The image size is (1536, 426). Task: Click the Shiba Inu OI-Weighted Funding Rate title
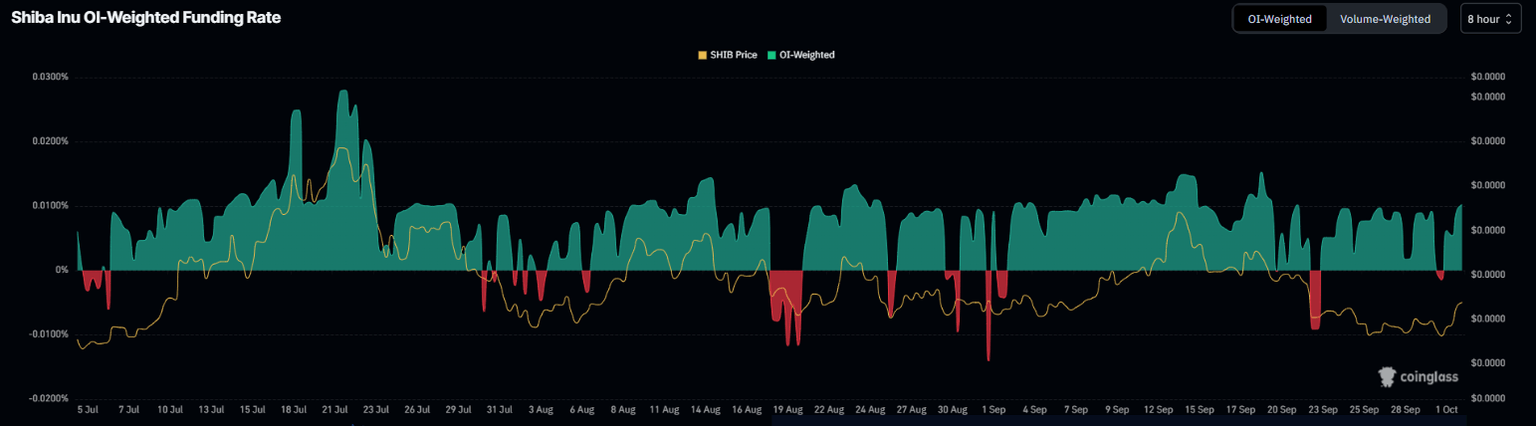146,18
